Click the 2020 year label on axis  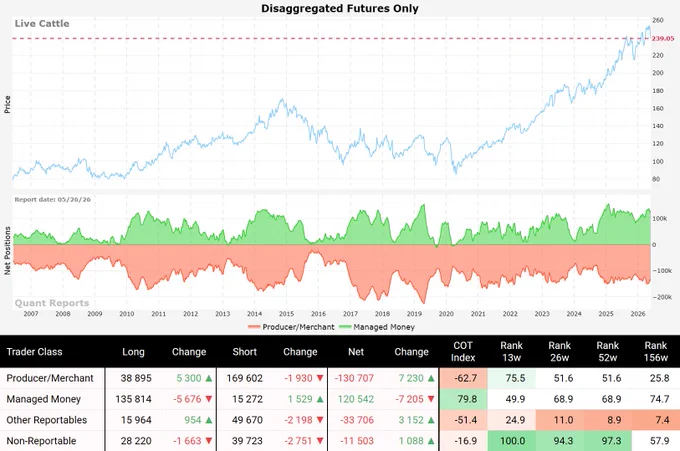pyautogui.click(x=446, y=314)
